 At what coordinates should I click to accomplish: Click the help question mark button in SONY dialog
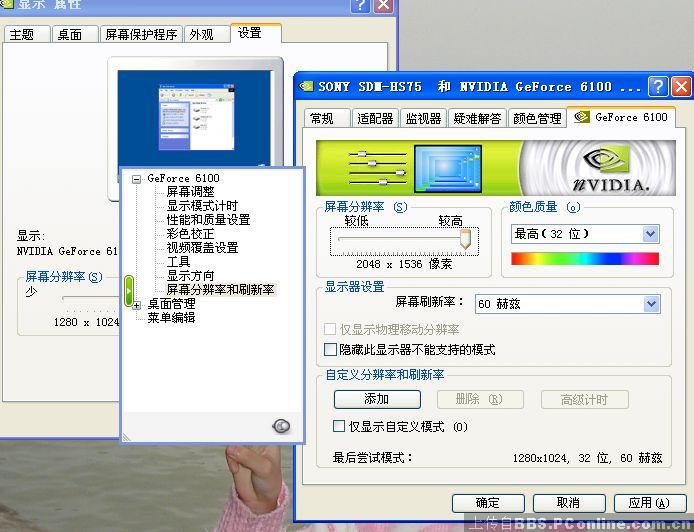[x=658, y=86]
